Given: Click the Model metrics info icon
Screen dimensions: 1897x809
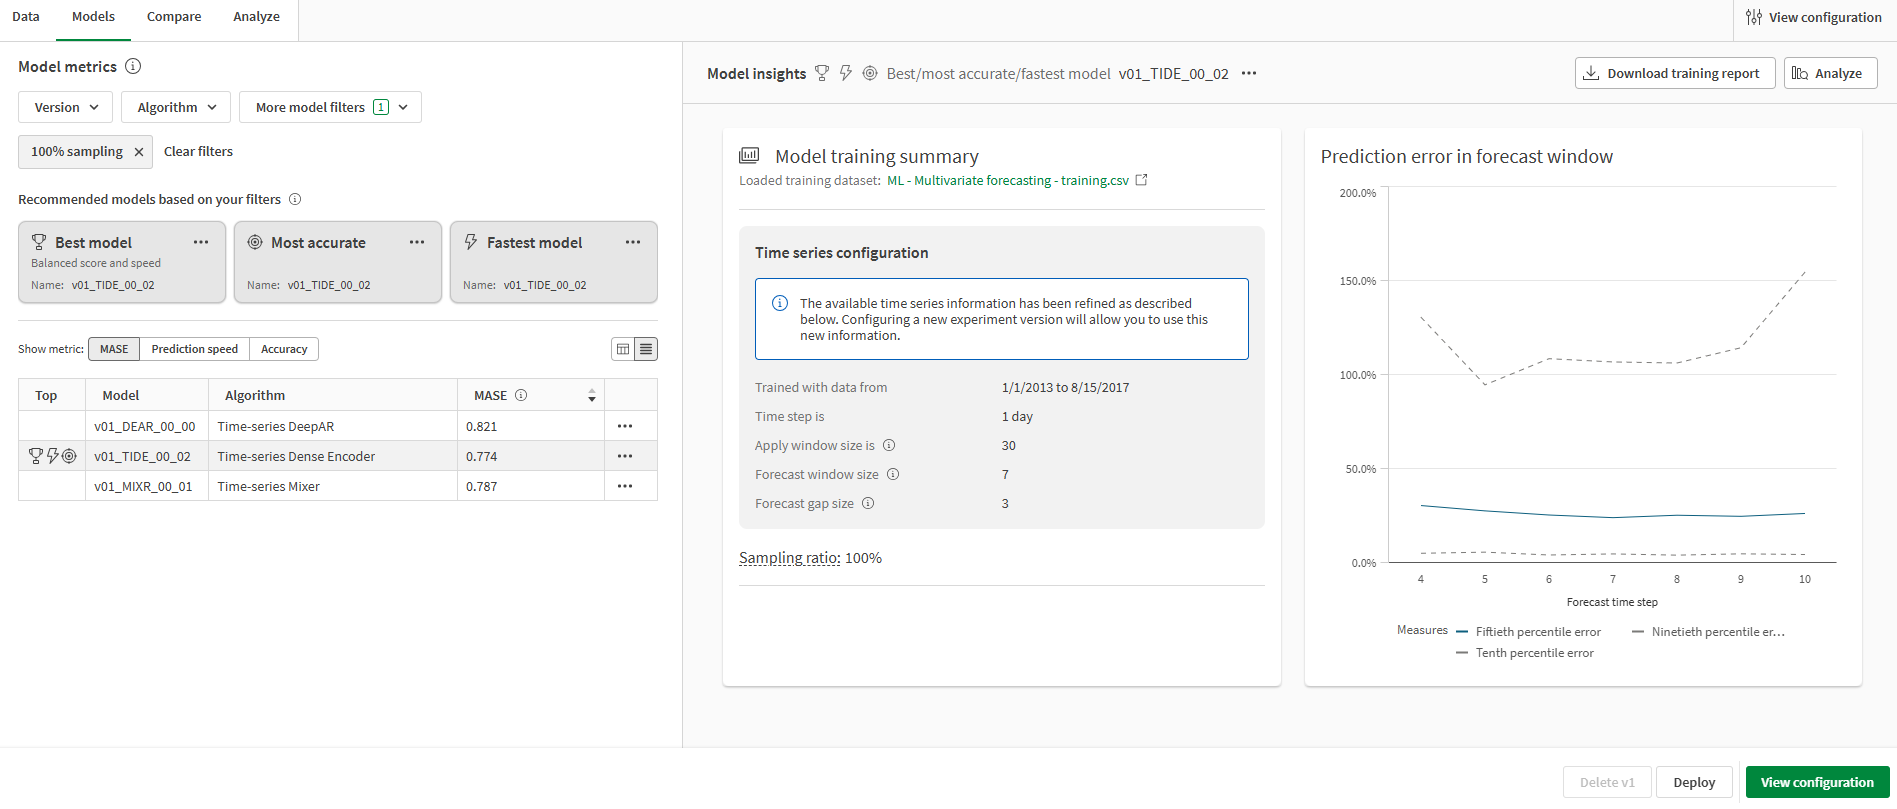Looking at the screenshot, I should coord(133,66).
